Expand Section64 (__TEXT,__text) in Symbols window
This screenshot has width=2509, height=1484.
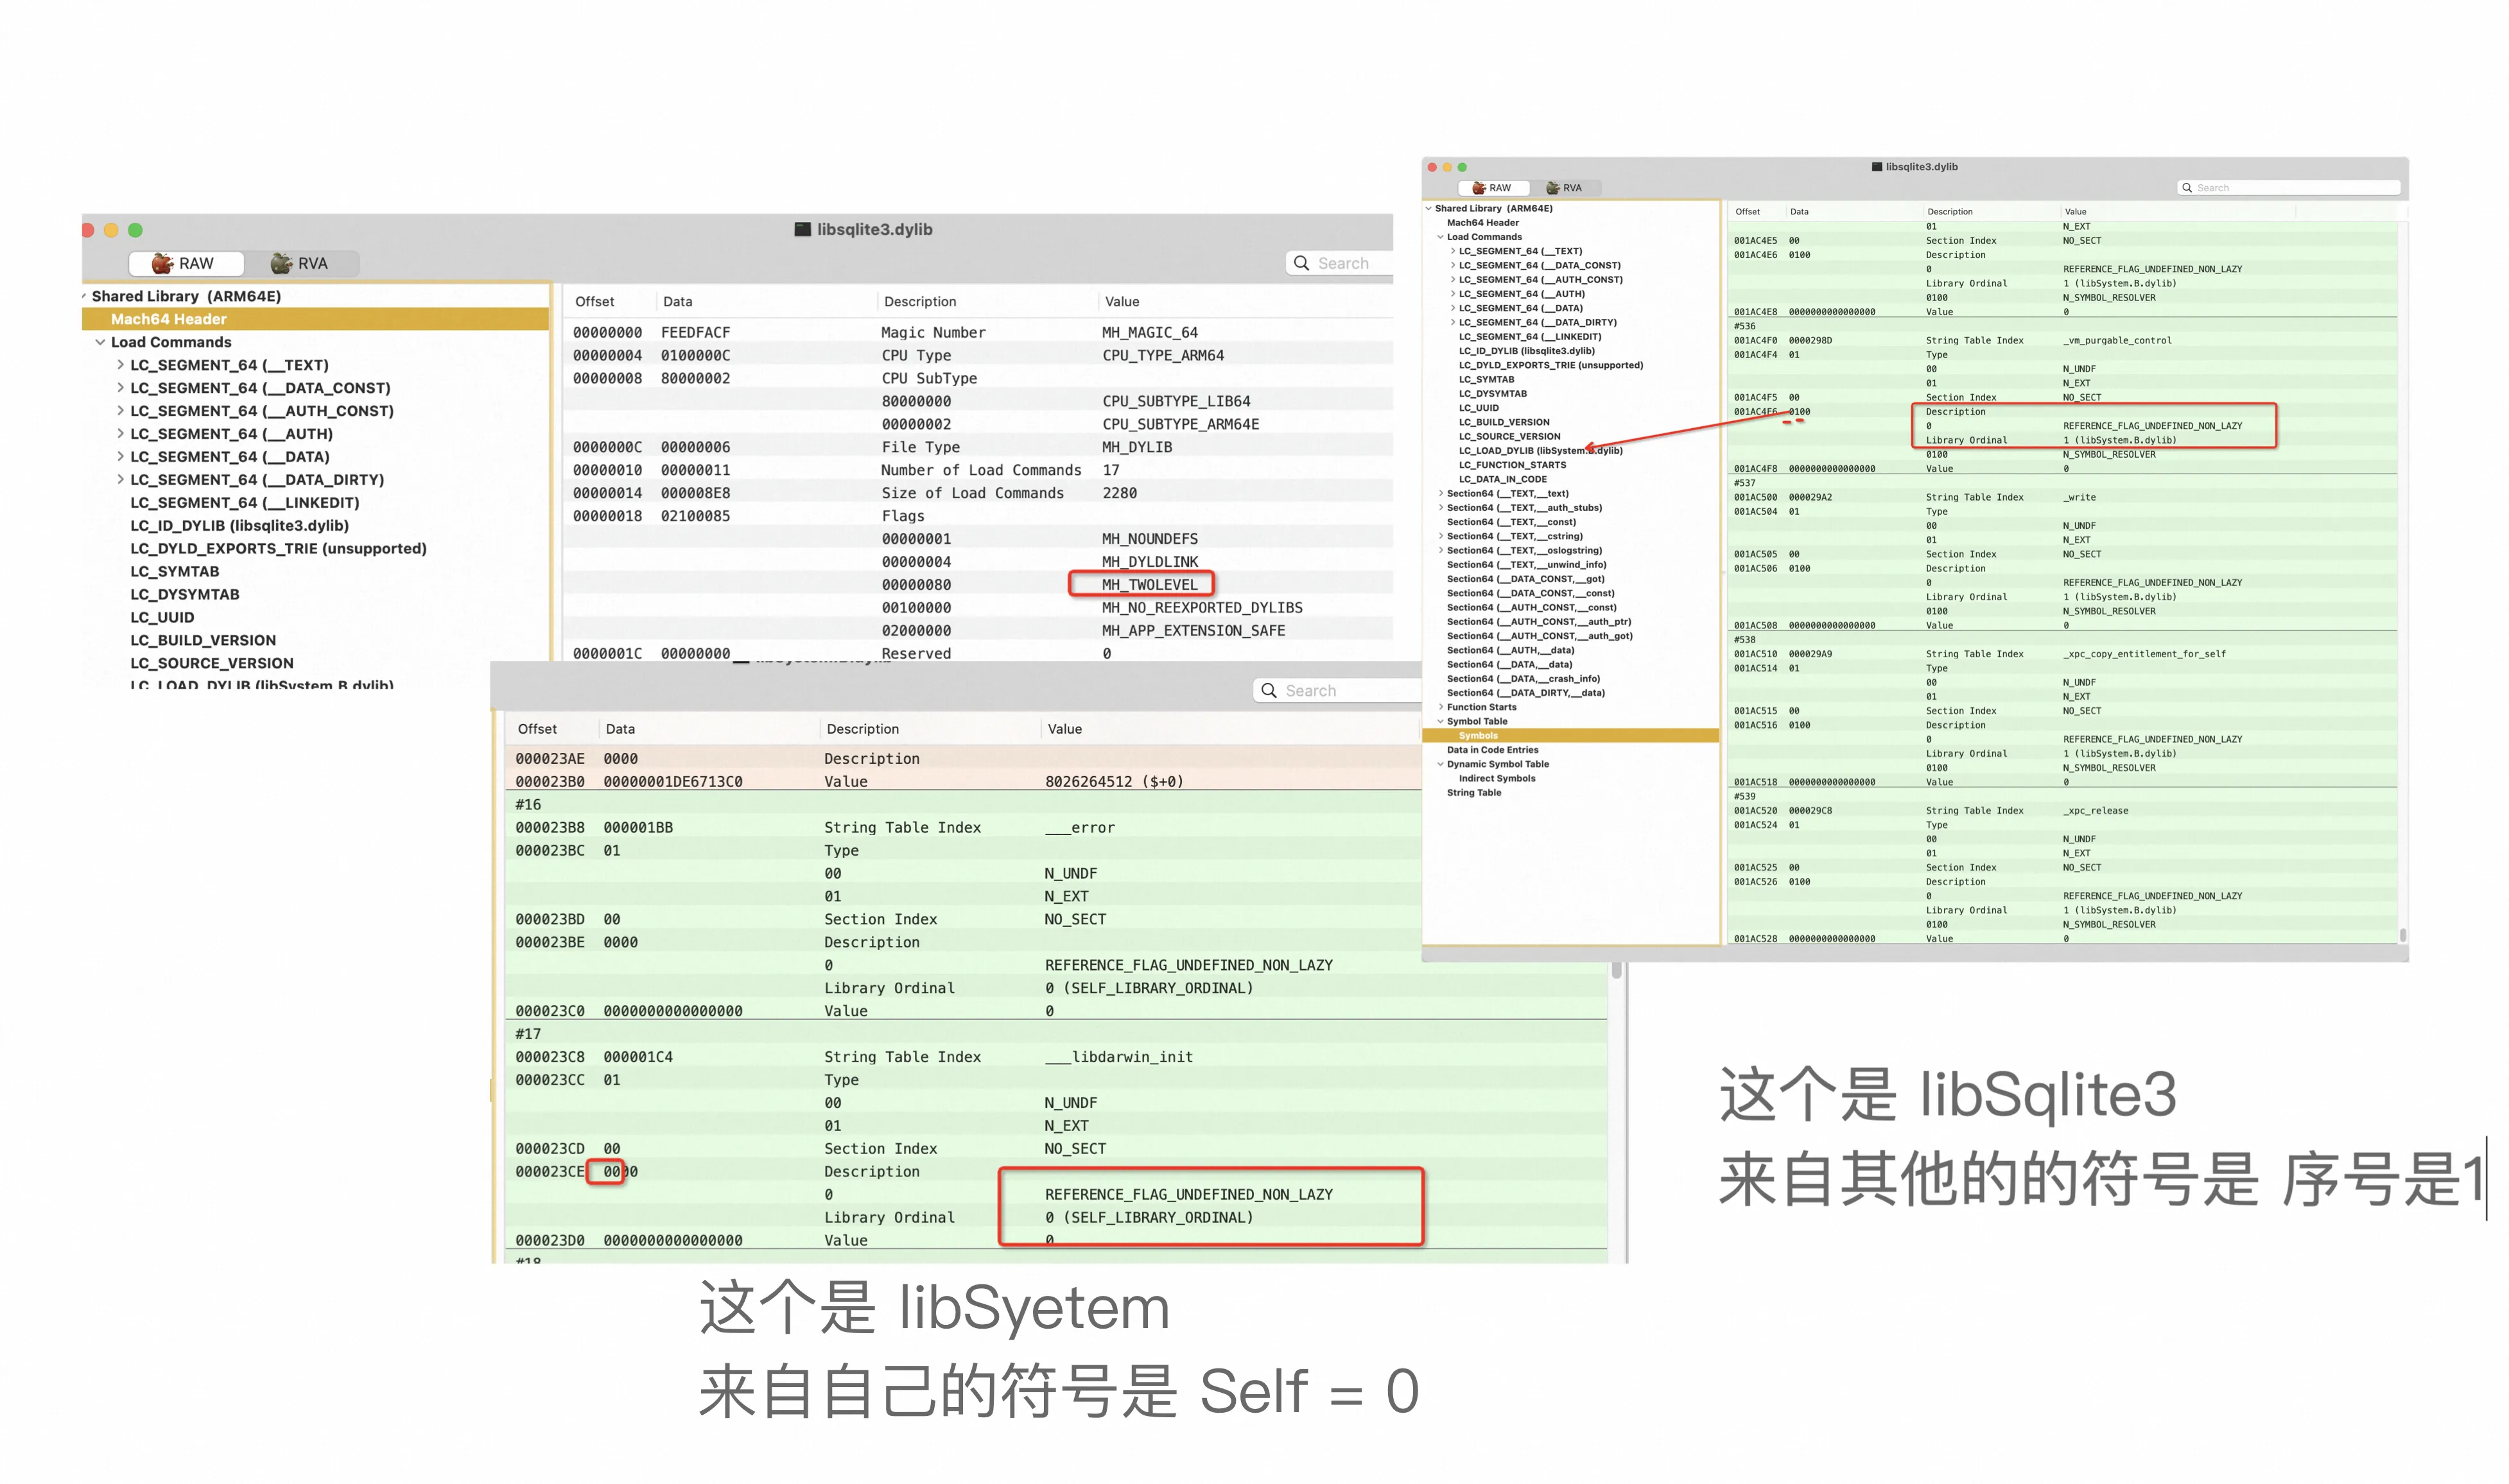(1440, 494)
